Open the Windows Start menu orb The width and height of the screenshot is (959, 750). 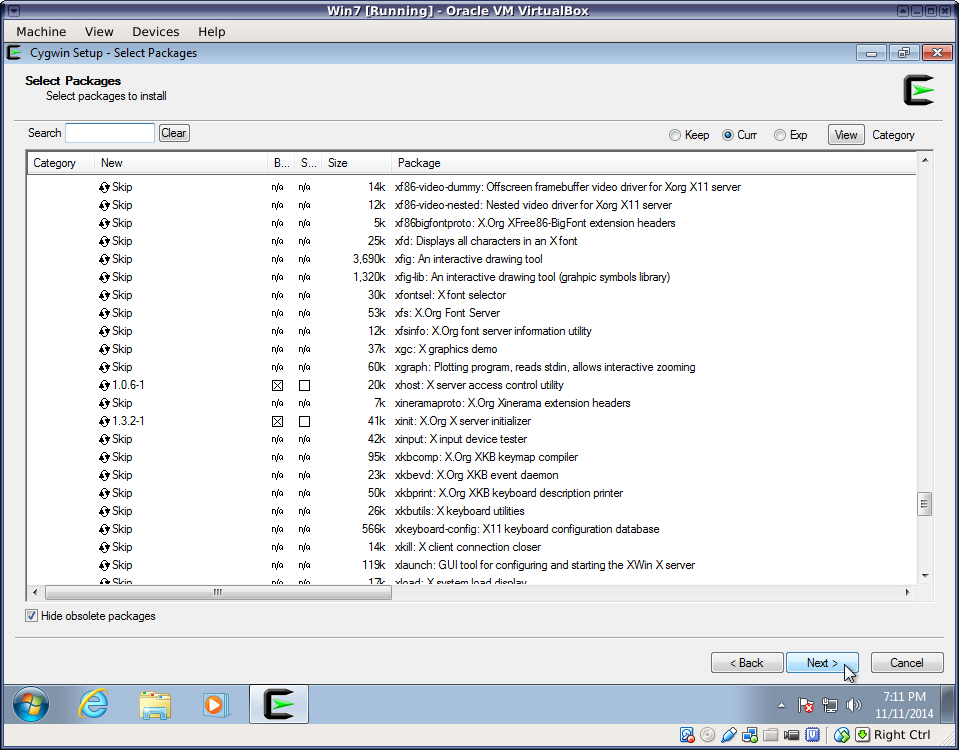(x=31, y=705)
